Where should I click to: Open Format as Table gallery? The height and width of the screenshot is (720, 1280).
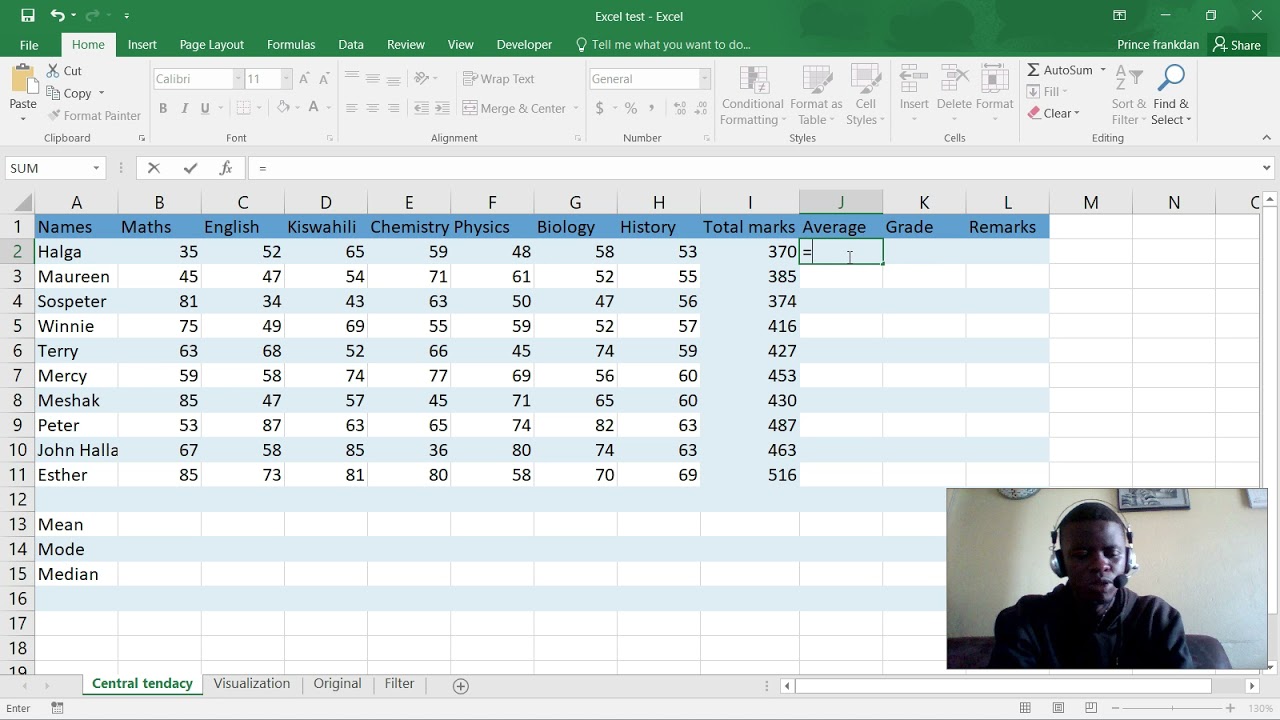coord(816,96)
